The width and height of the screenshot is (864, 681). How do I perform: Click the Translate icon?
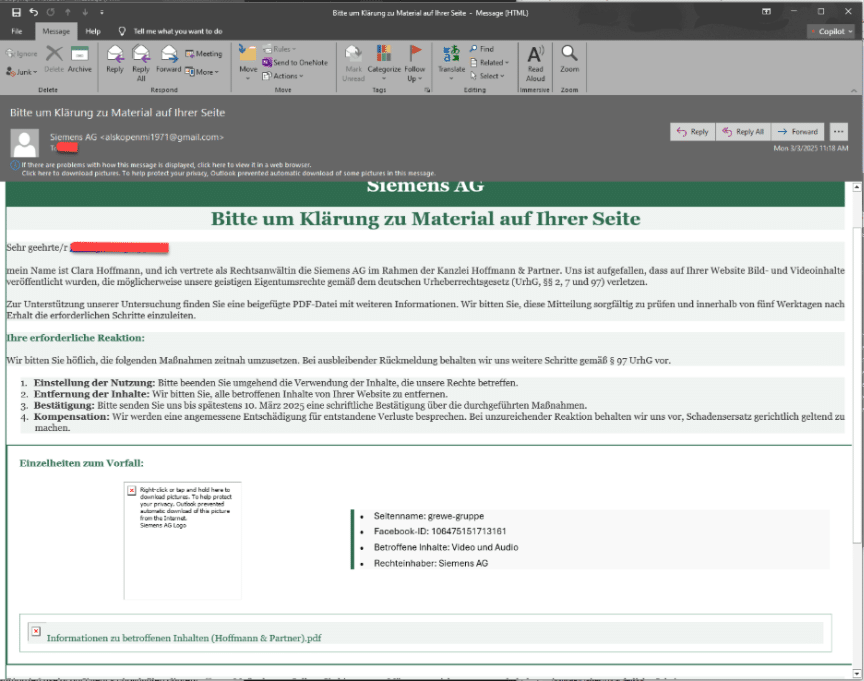click(451, 63)
